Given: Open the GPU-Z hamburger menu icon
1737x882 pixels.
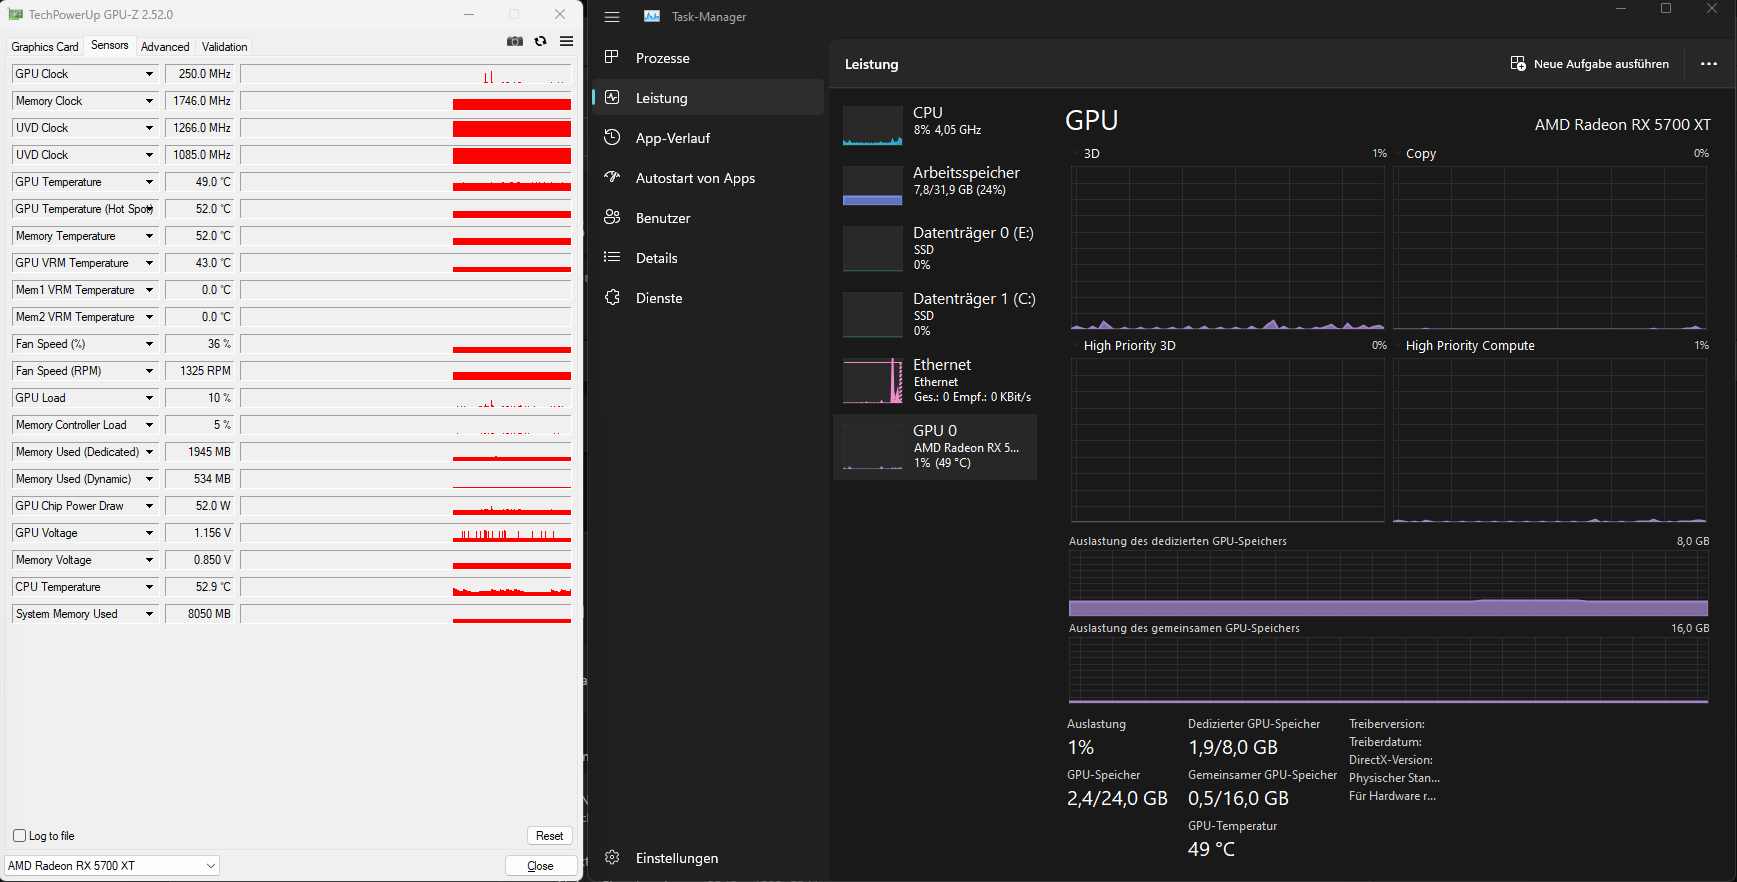Looking at the screenshot, I should click(567, 41).
